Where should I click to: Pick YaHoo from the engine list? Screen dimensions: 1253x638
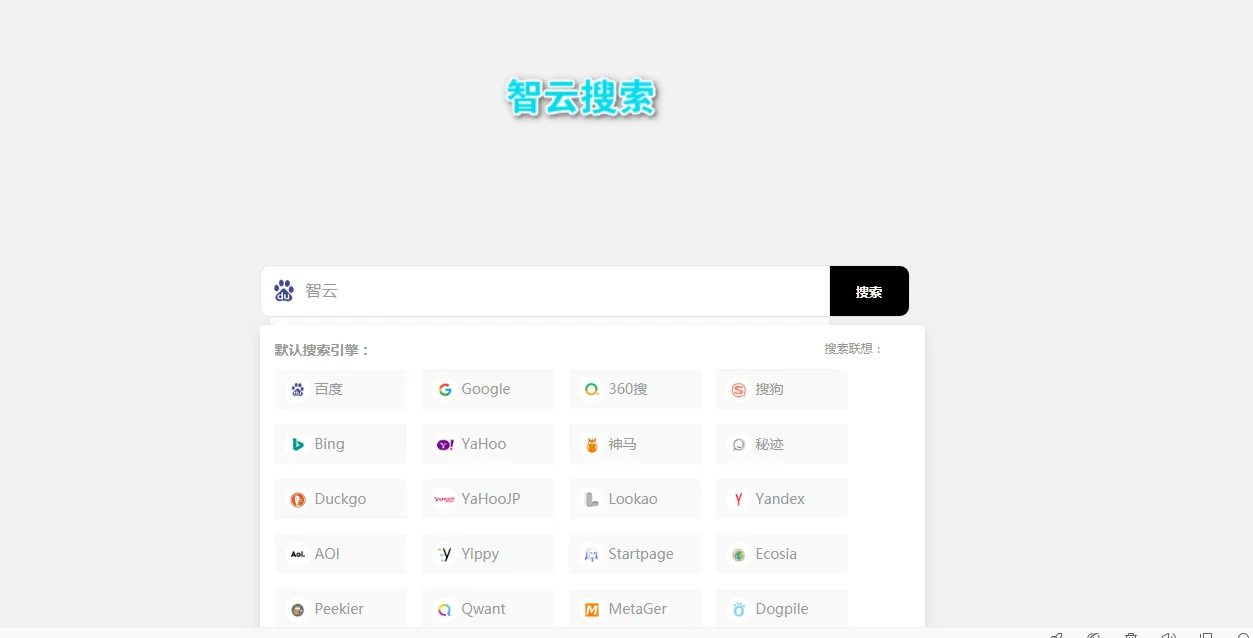pos(488,444)
